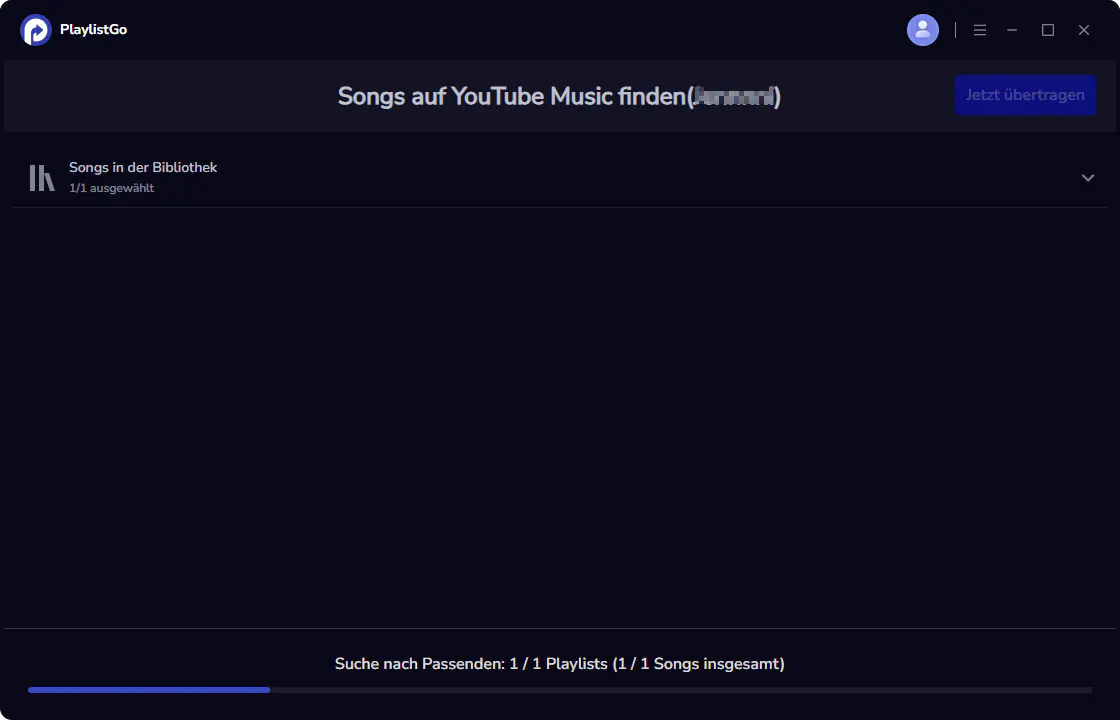The width and height of the screenshot is (1120, 720).
Task: Click the Suche nach Passenden status text
Action: [559, 664]
